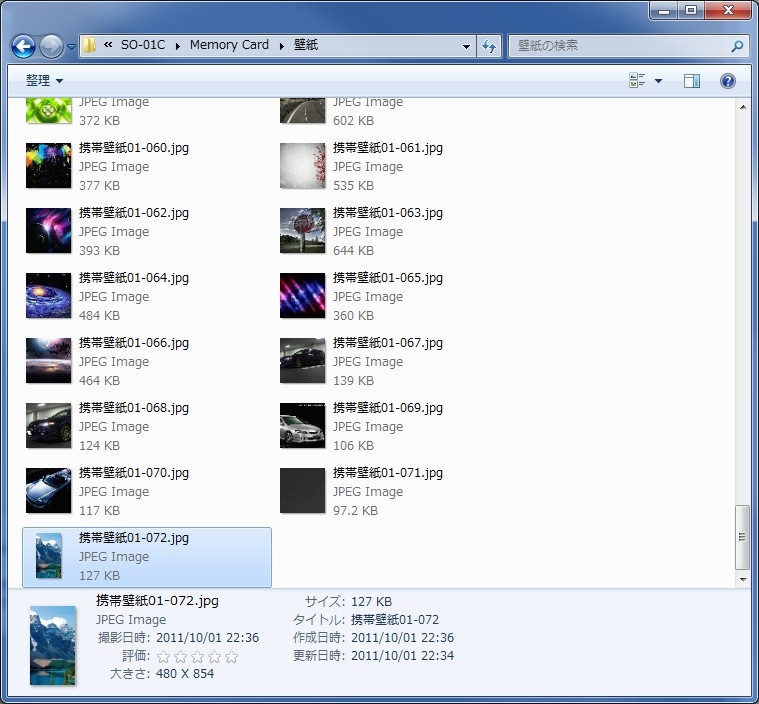Select thumbnail of 携帯壁紙01-064.jpg
This screenshot has width=759, height=704.
click(48, 295)
